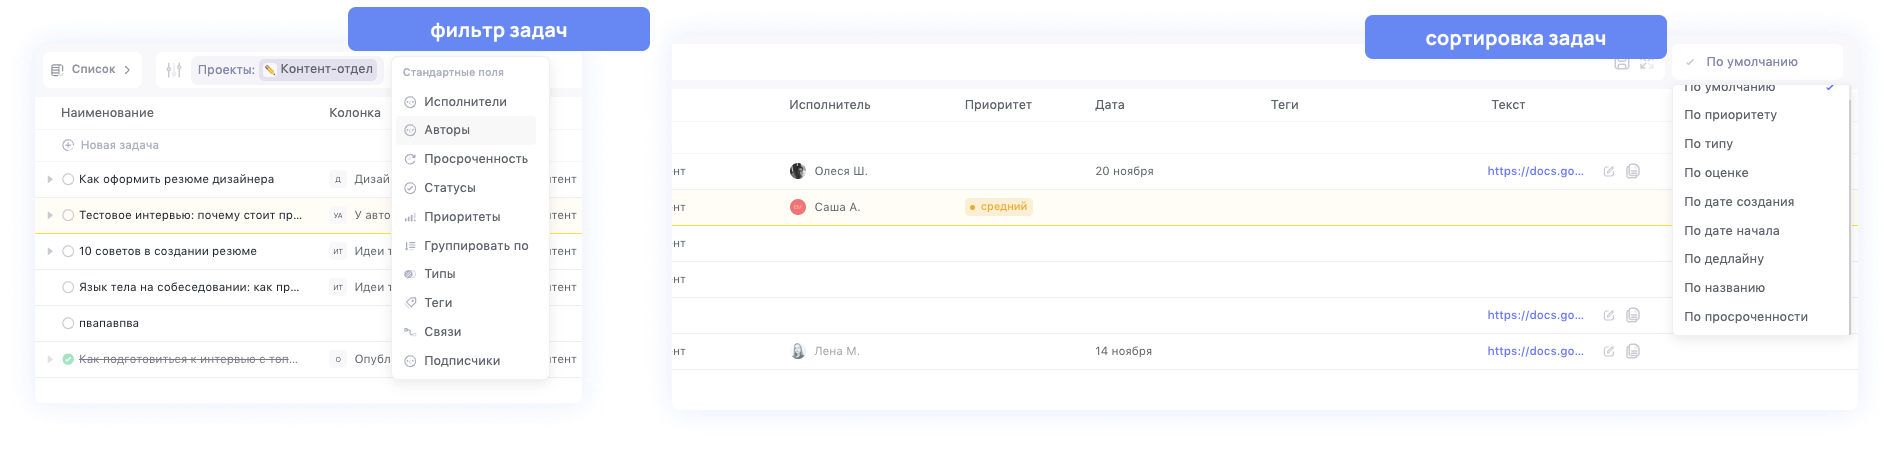Click the filter sliders icon
Image resolution: width=1884 pixels, height=471 pixels.
click(174, 70)
